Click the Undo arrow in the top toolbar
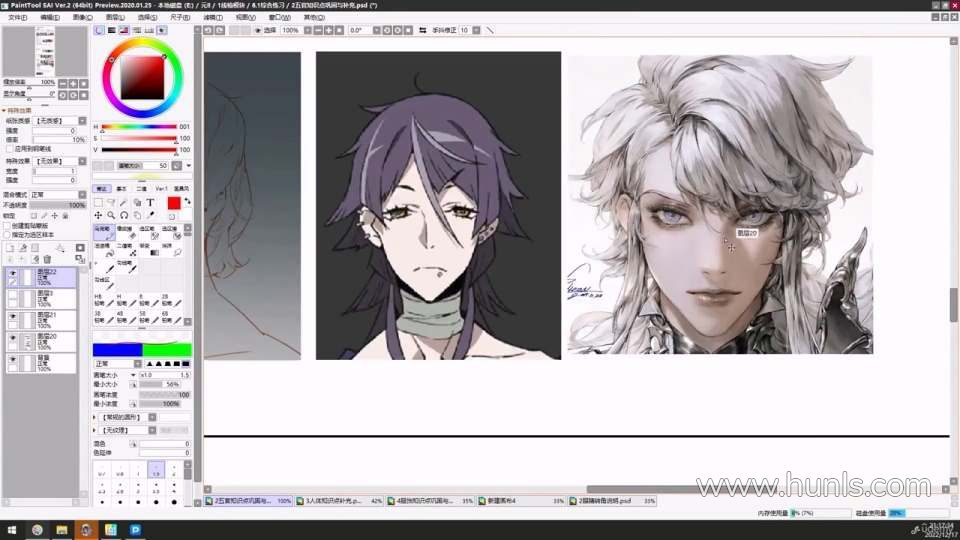Viewport: 960px width, 540px height. (208, 30)
